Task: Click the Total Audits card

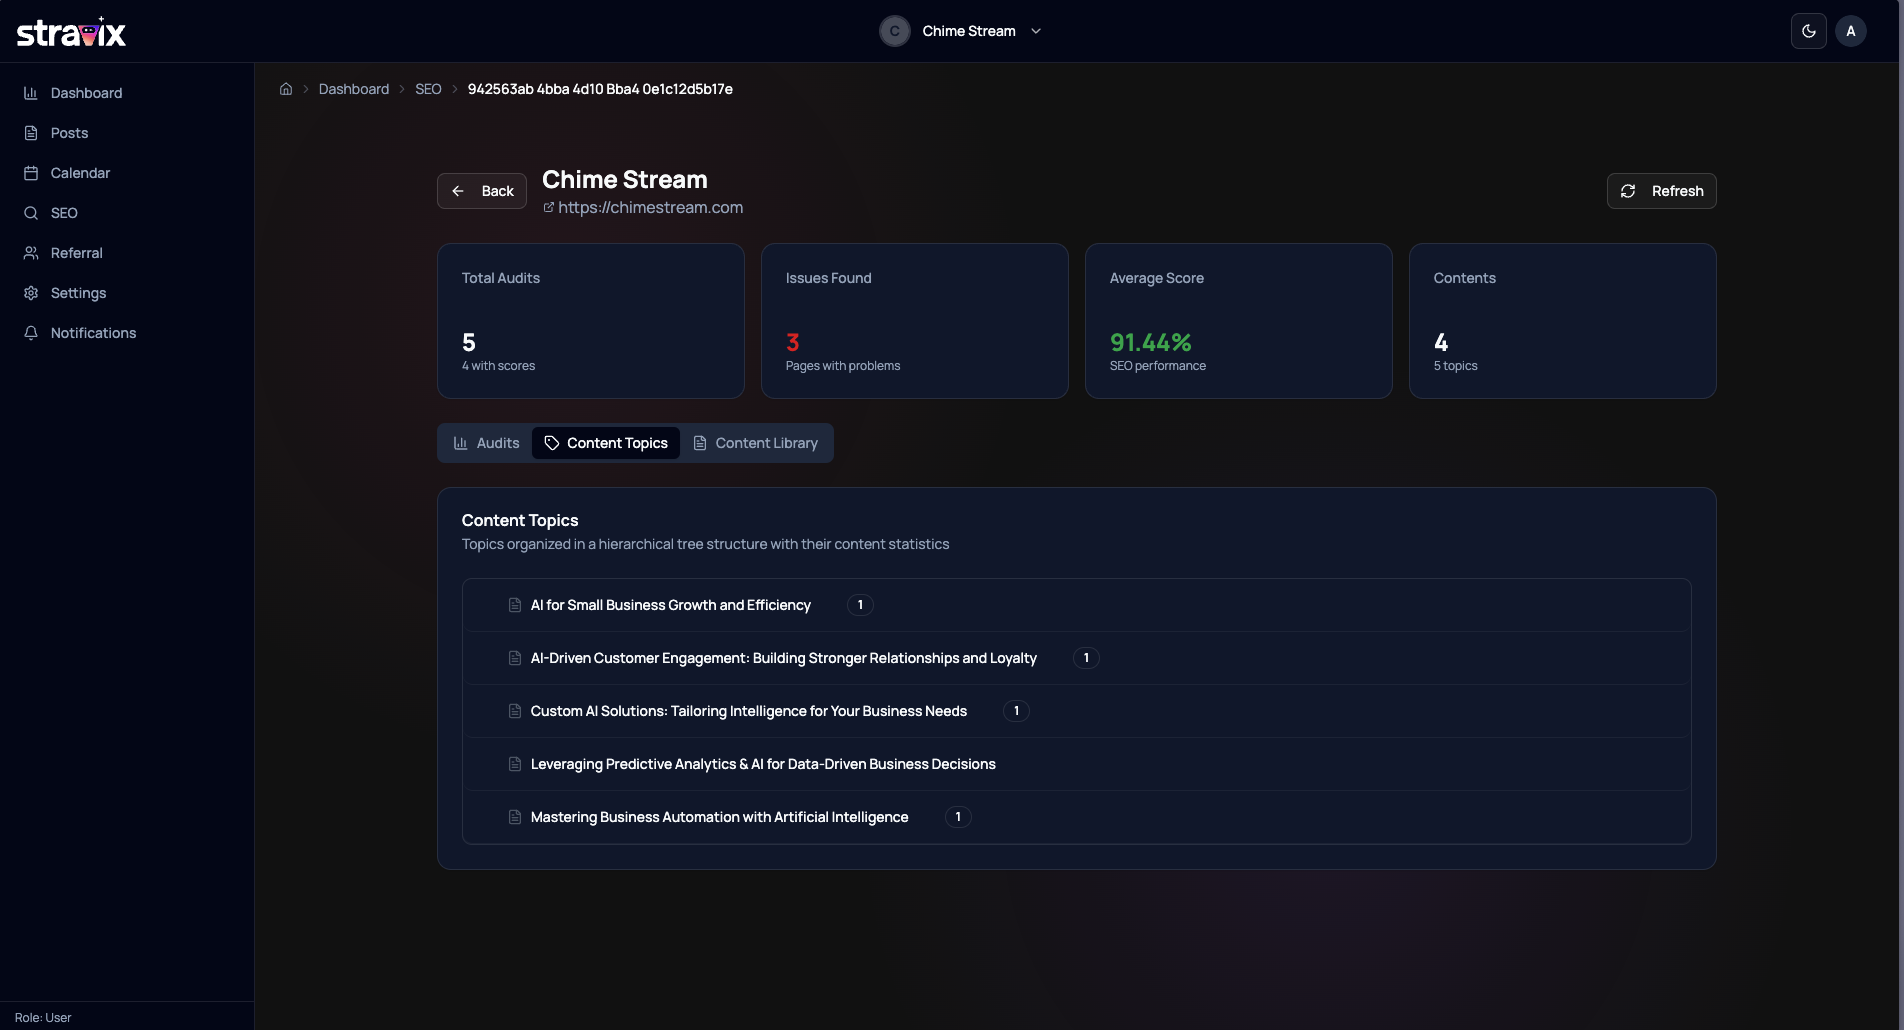Action: 591,321
